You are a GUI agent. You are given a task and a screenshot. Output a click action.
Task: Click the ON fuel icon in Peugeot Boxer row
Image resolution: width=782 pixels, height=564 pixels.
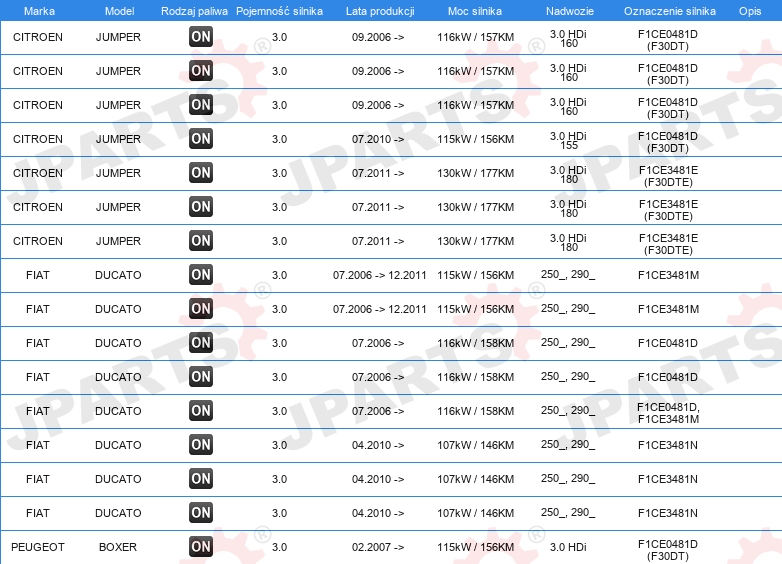[x=201, y=547]
